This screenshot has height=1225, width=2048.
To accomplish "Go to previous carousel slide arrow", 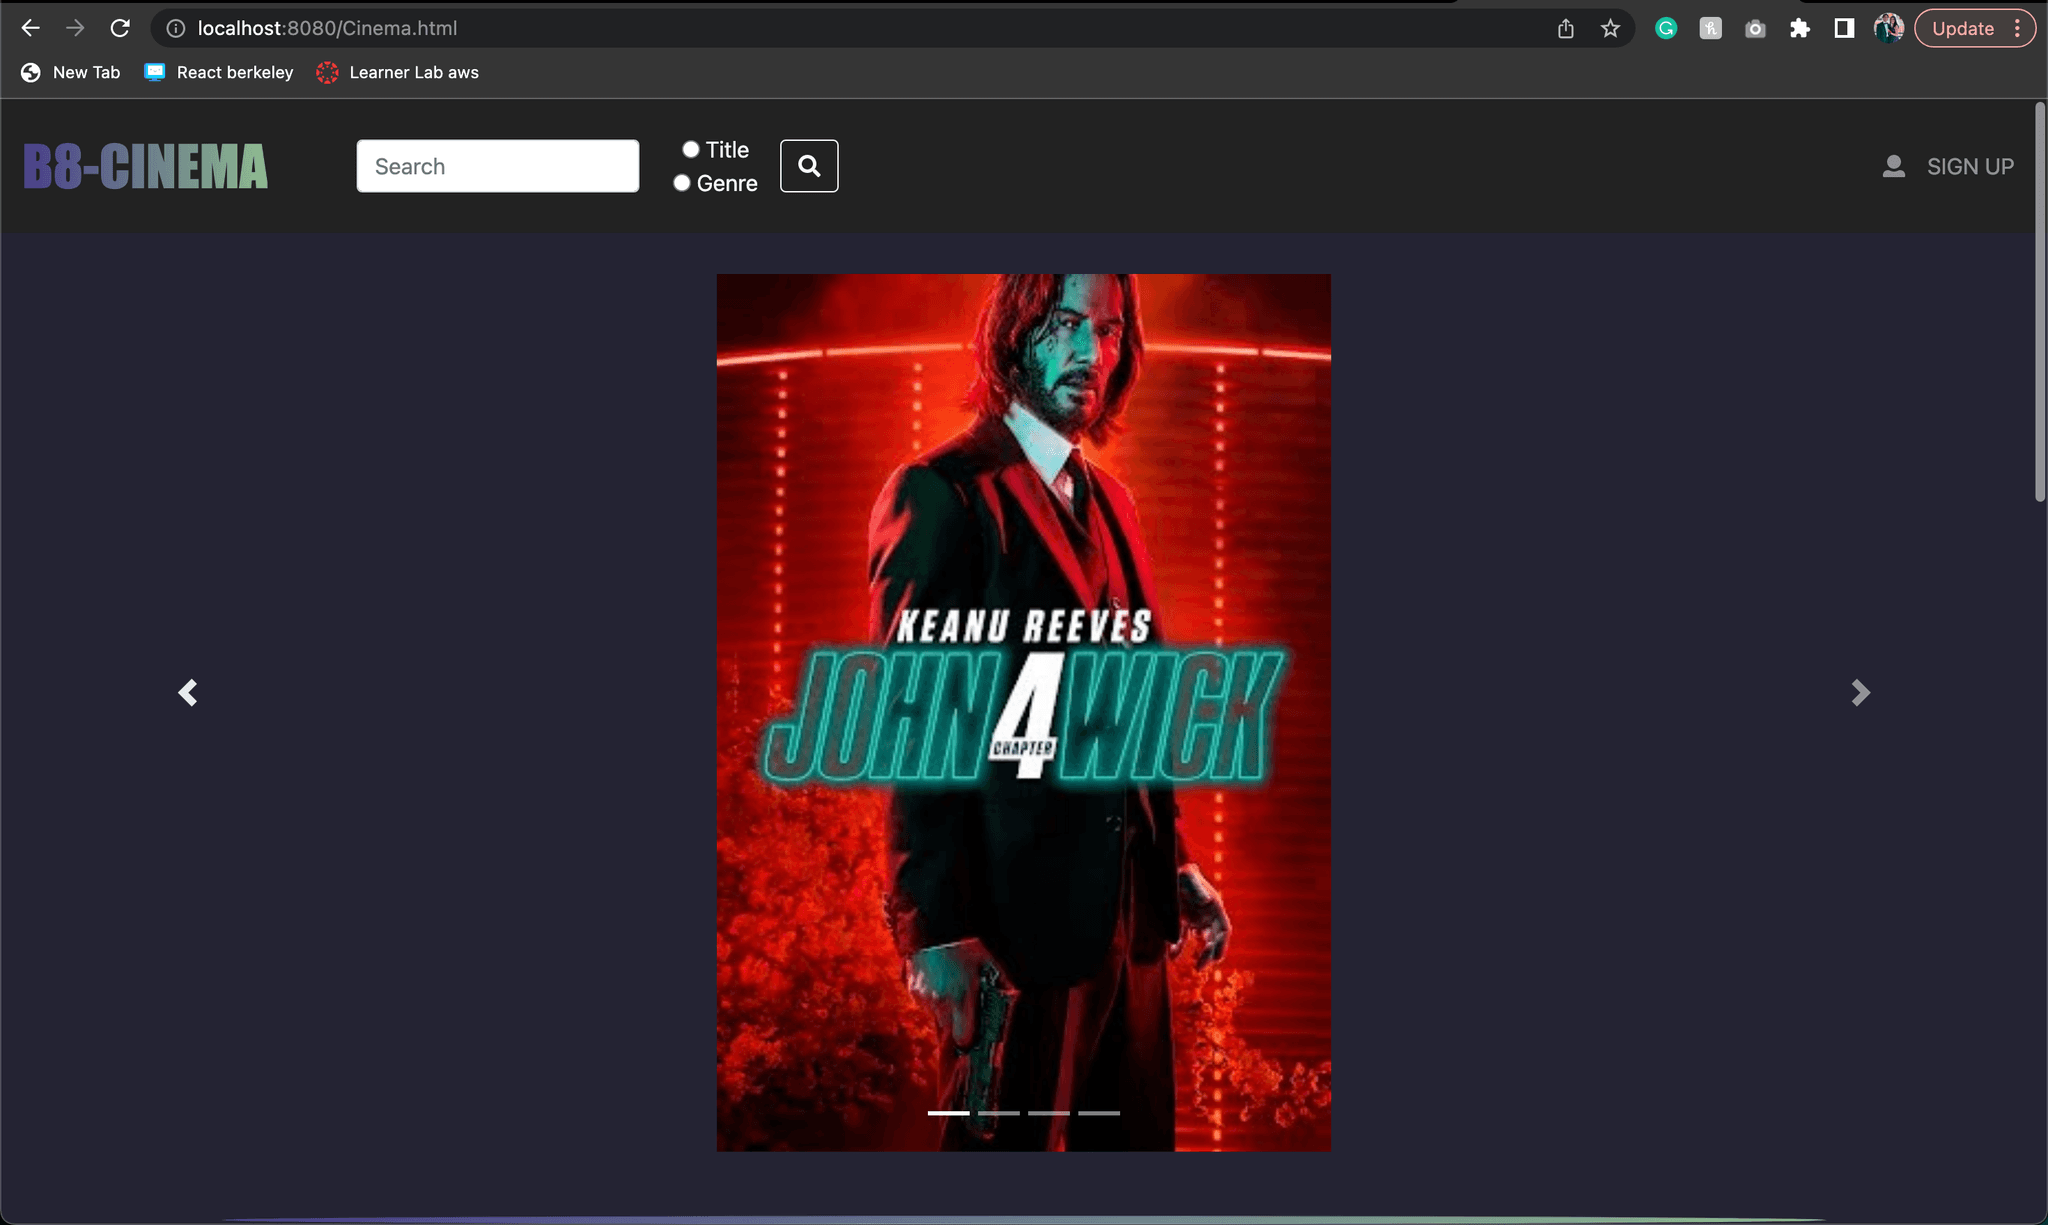I will tap(188, 693).
